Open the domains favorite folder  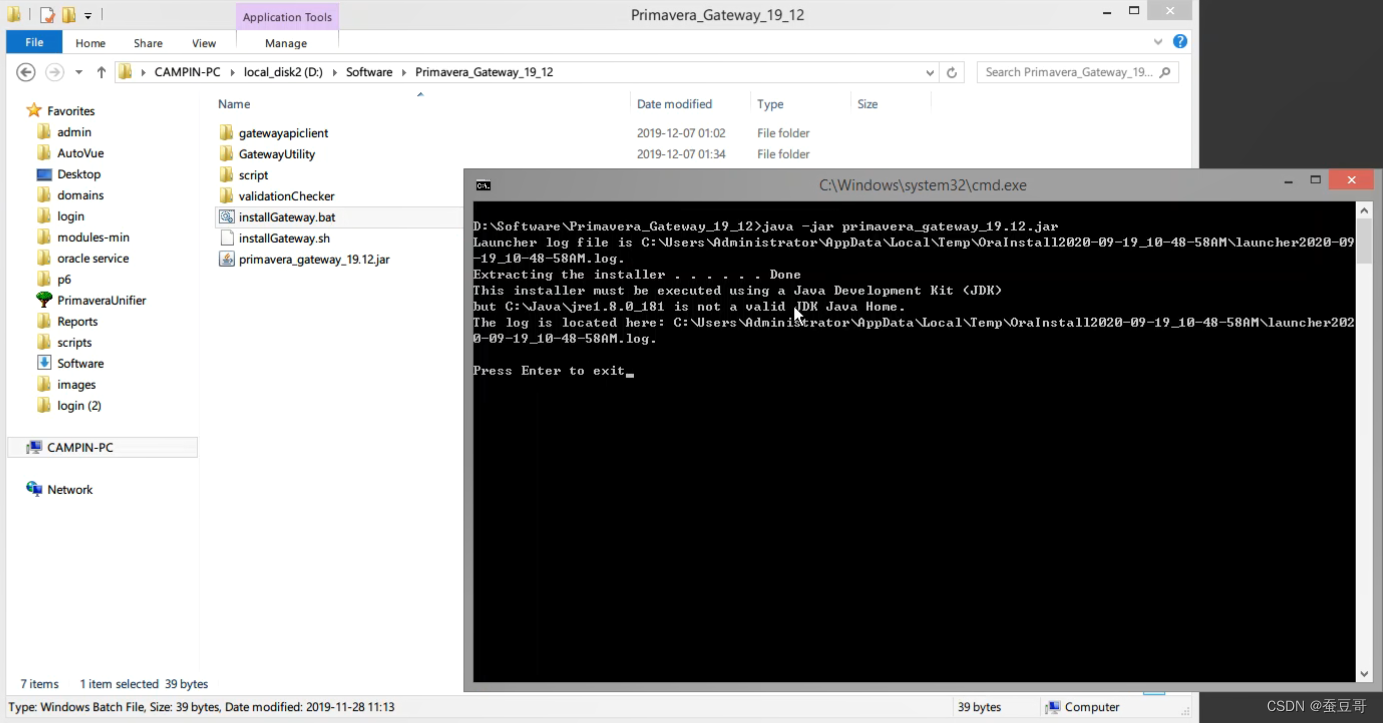[x=80, y=195]
